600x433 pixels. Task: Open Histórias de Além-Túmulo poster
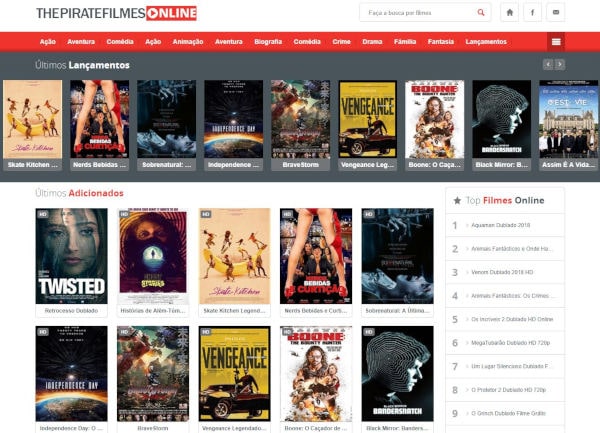pyautogui.click(x=153, y=256)
